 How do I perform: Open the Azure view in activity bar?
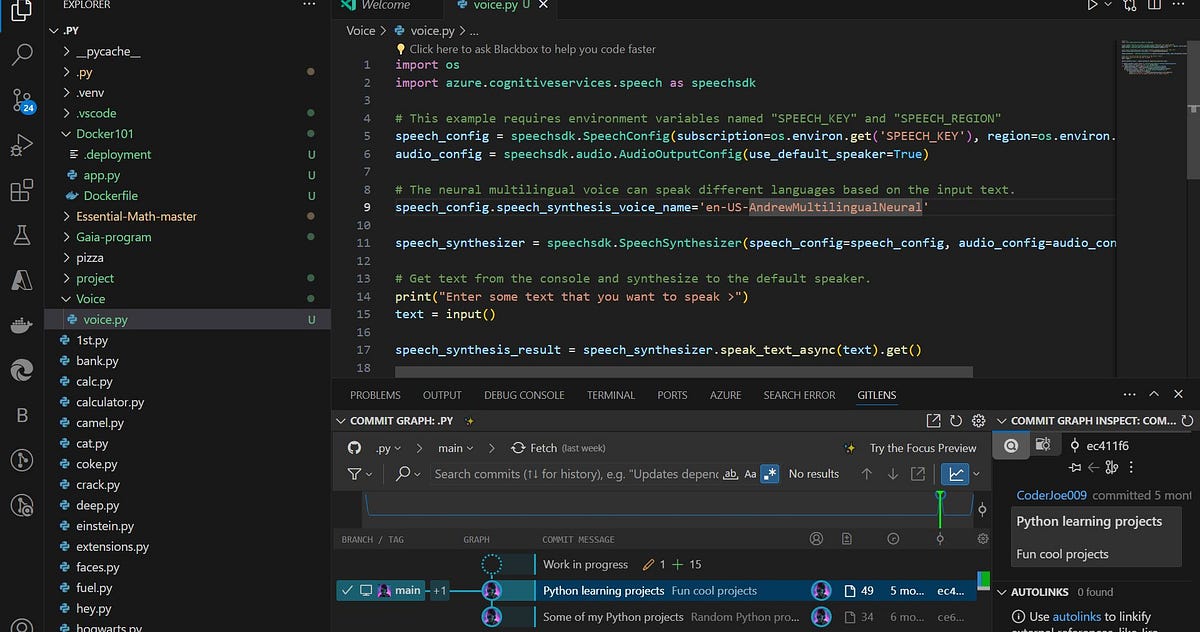(22, 281)
